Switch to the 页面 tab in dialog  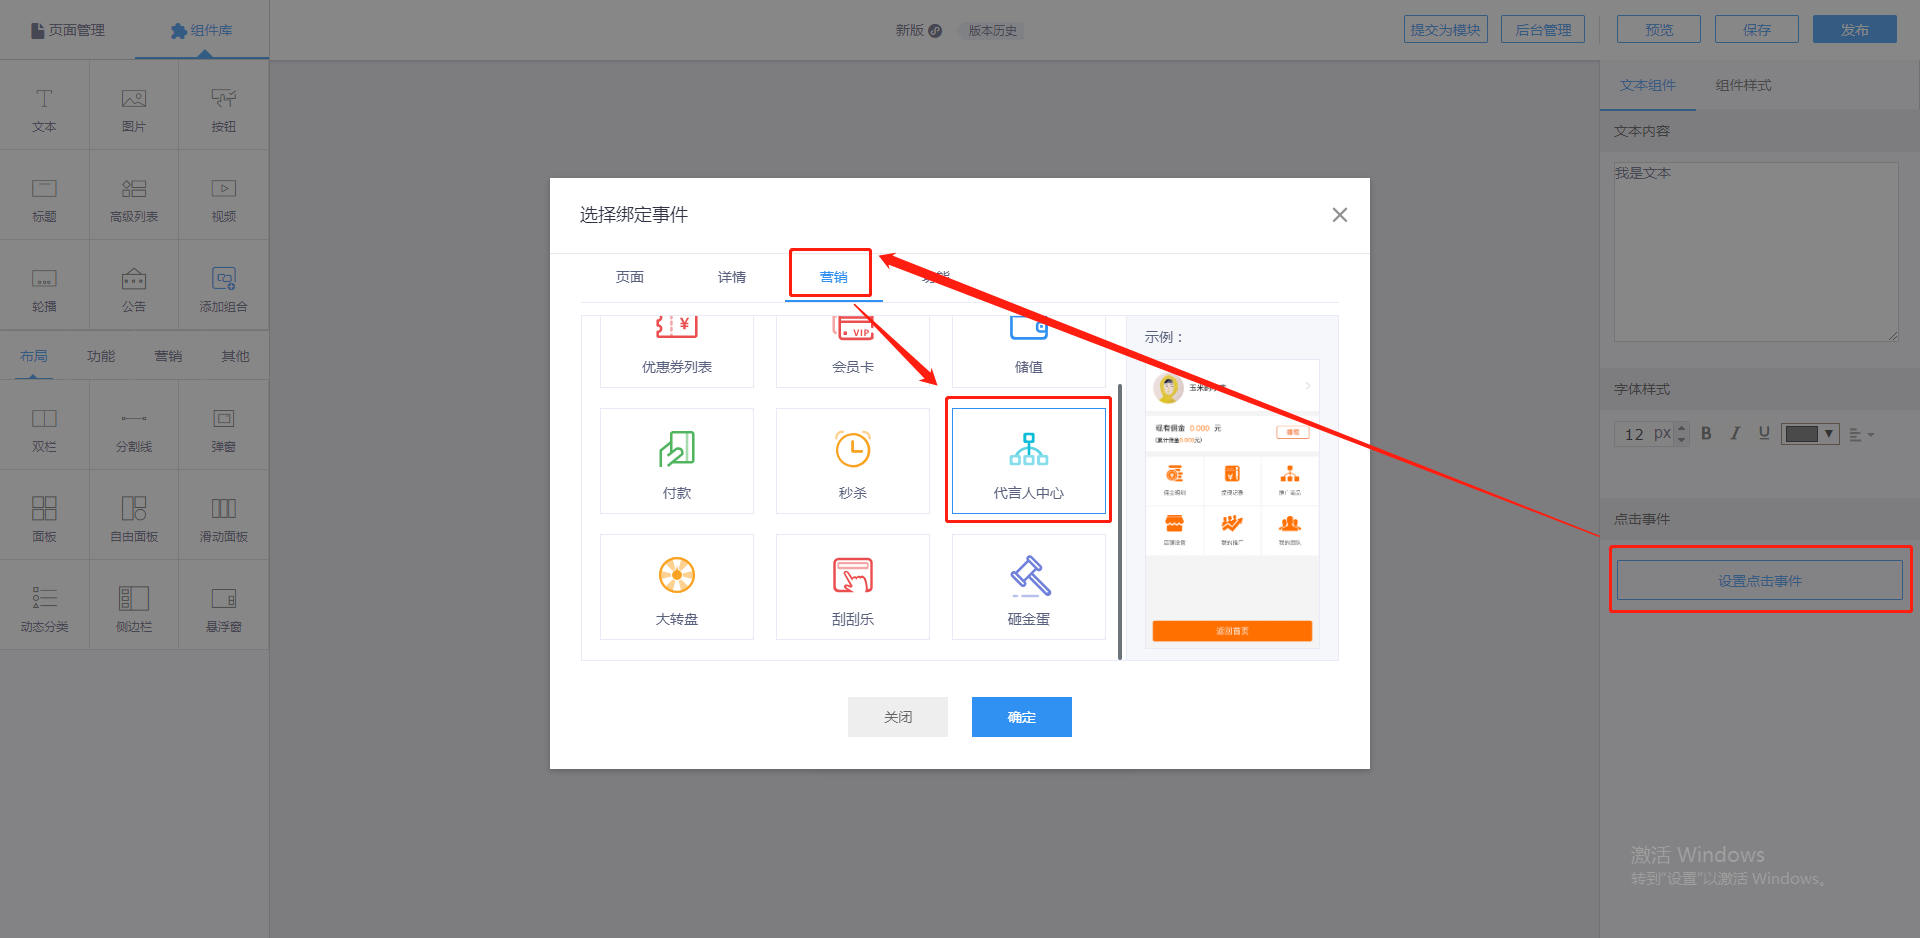pos(629,277)
